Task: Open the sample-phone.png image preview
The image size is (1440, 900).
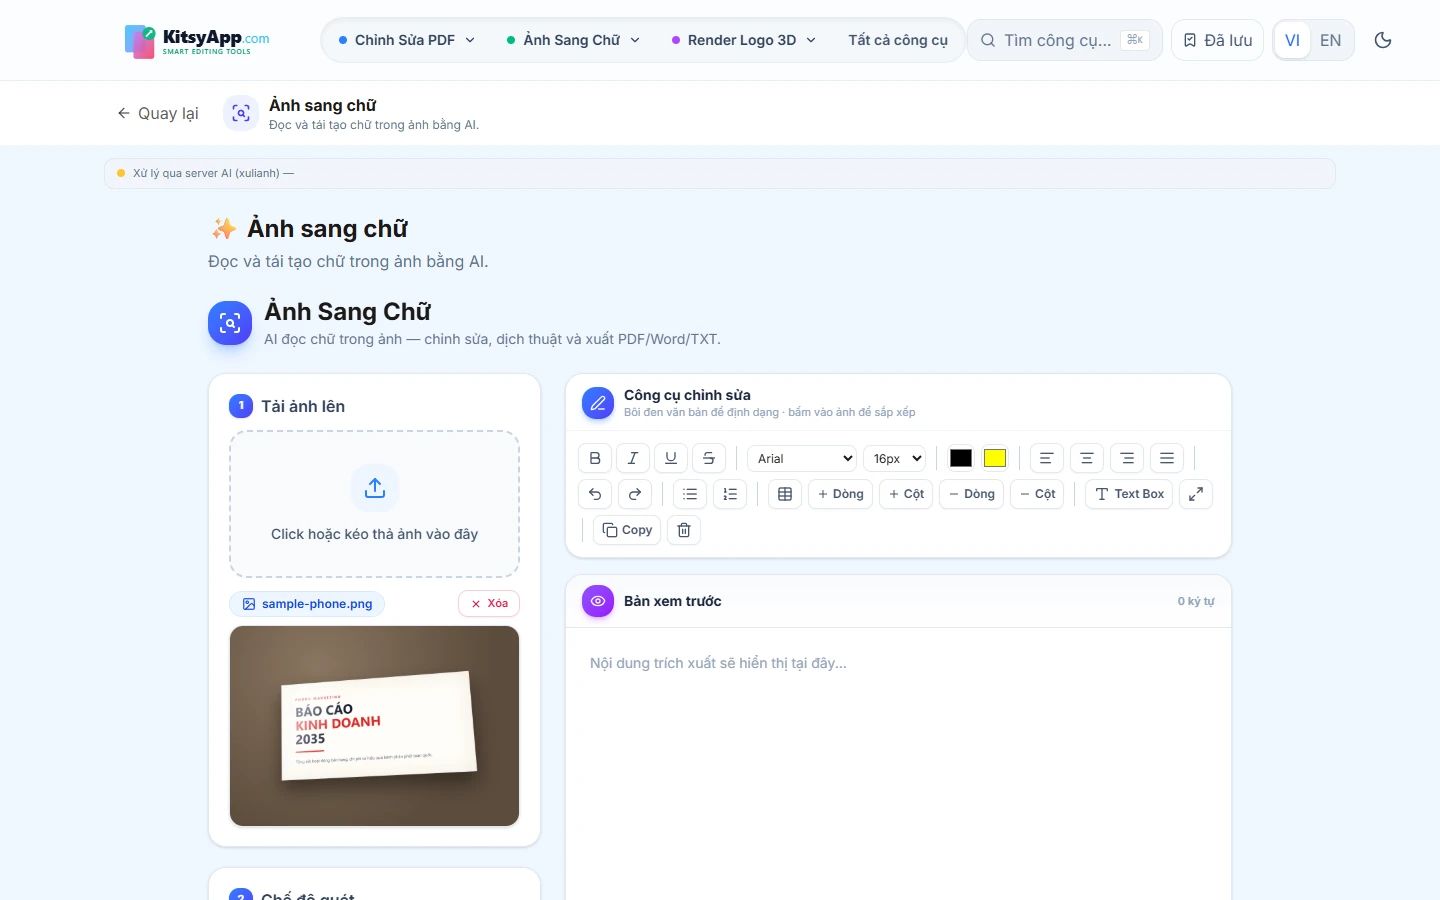Action: coord(374,726)
